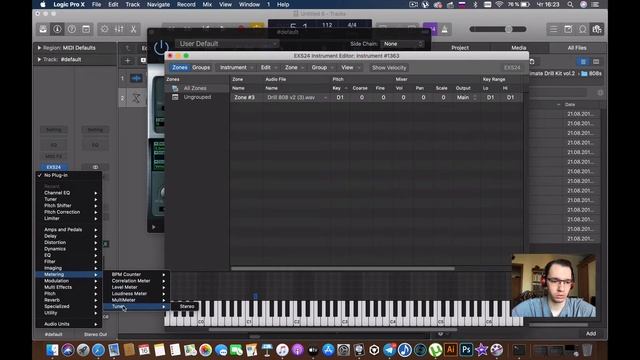Select Correlation Meter menu item
The height and width of the screenshot is (360, 640).
coord(137,281)
